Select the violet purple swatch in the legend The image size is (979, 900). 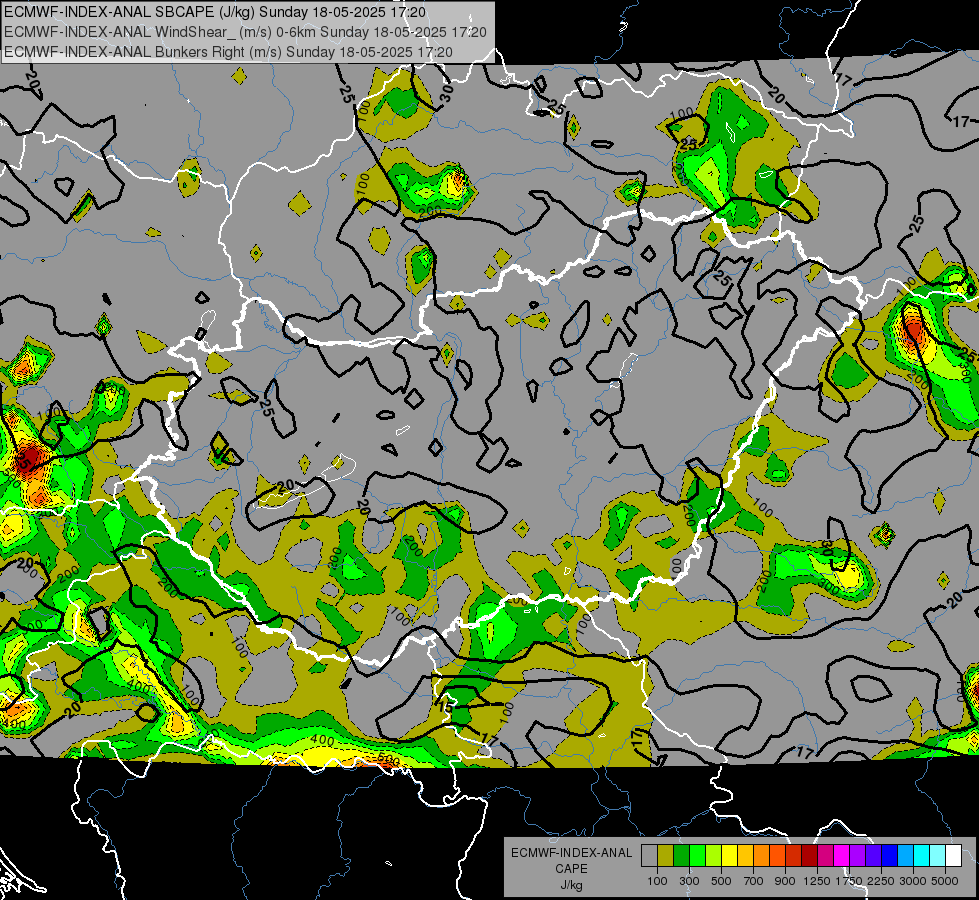(x=857, y=856)
